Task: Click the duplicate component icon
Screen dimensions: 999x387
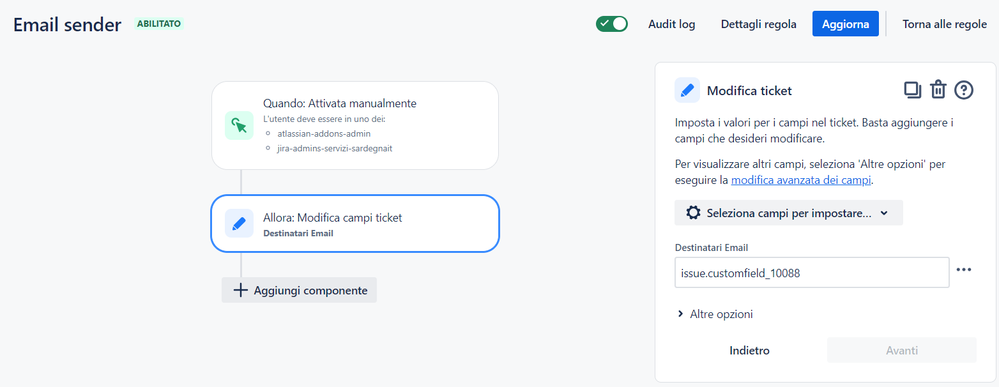Action: [x=912, y=90]
